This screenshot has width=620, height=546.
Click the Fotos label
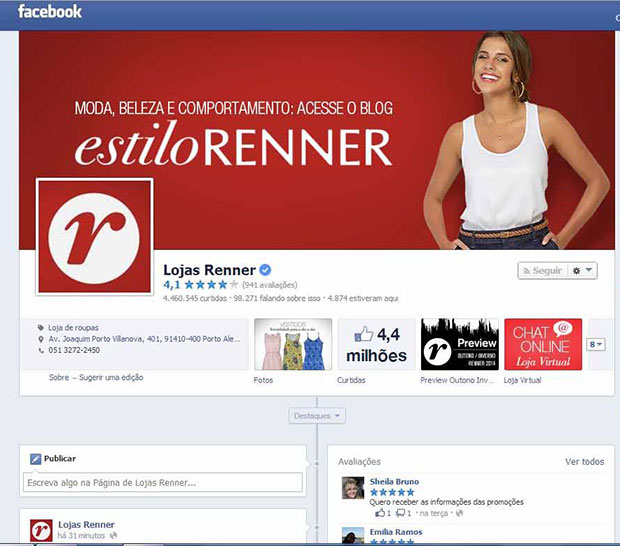tap(263, 380)
